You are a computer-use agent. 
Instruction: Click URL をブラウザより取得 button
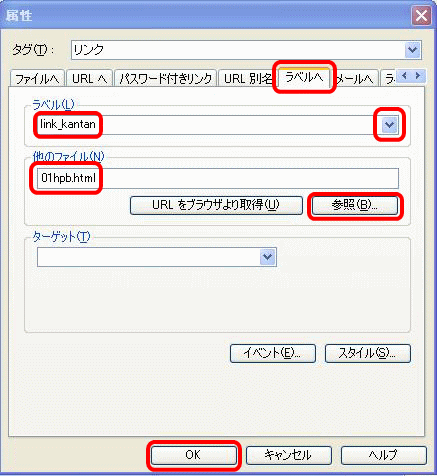(x=216, y=205)
